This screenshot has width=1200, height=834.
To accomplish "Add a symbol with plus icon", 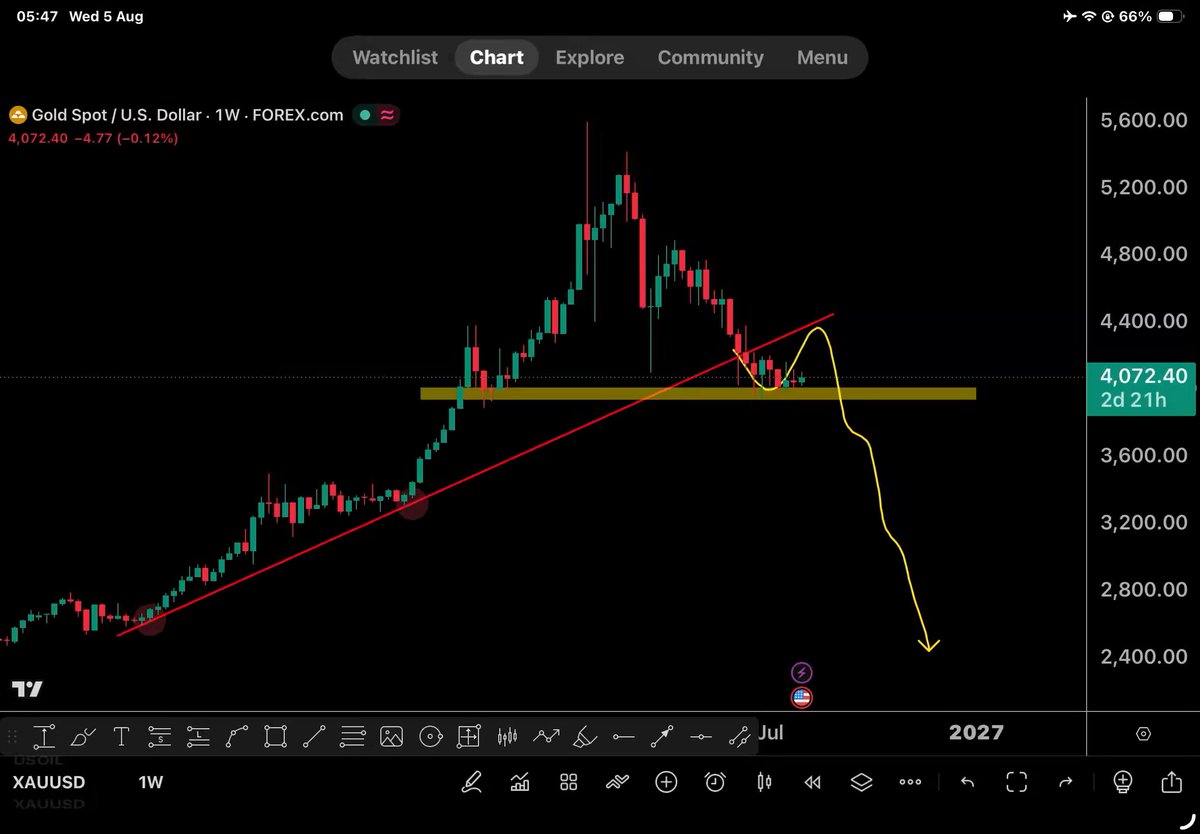I will [666, 783].
